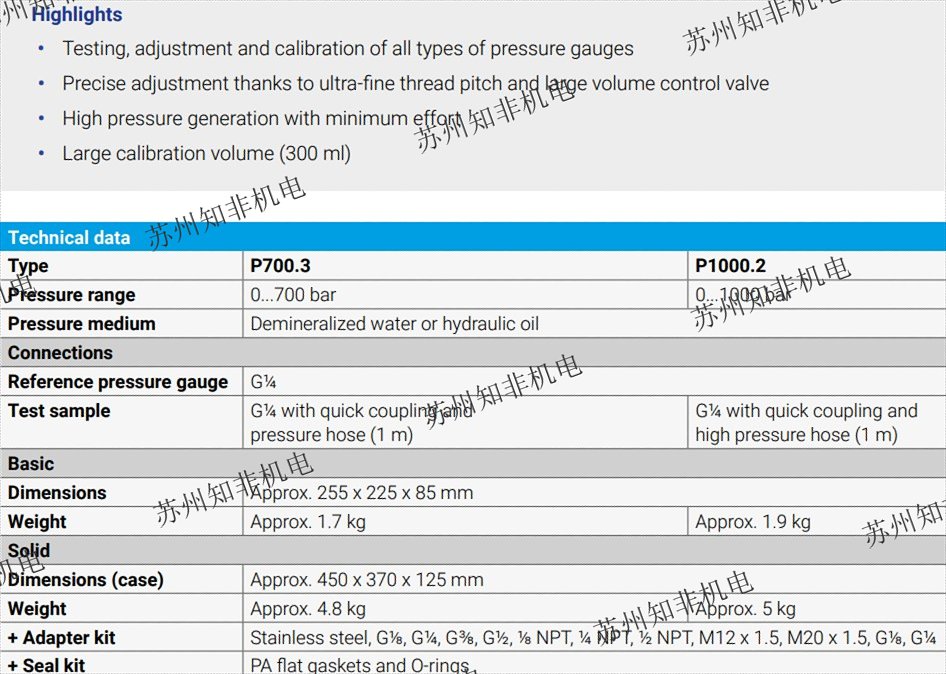Select the Dimensions (case) row label
Viewport: 946px width, 674px height.
(86, 580)
